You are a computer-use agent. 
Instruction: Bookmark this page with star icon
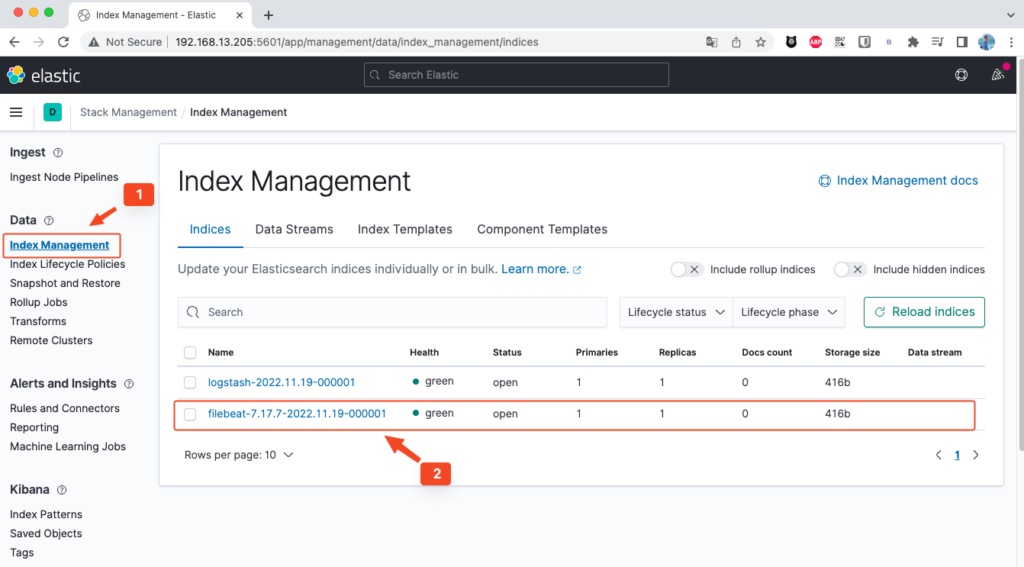(760, 42)
